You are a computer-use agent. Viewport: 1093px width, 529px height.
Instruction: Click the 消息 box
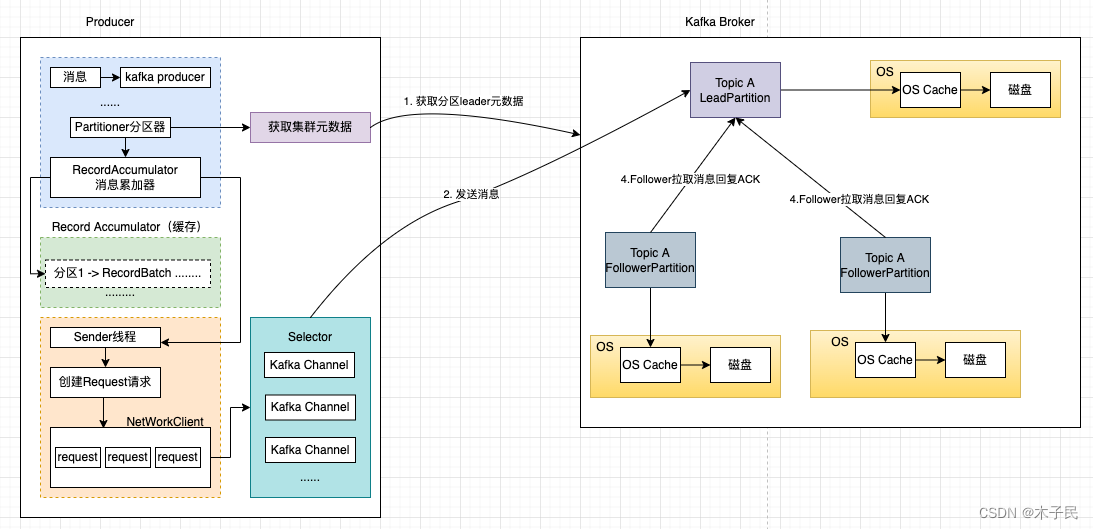pos(75,77)
